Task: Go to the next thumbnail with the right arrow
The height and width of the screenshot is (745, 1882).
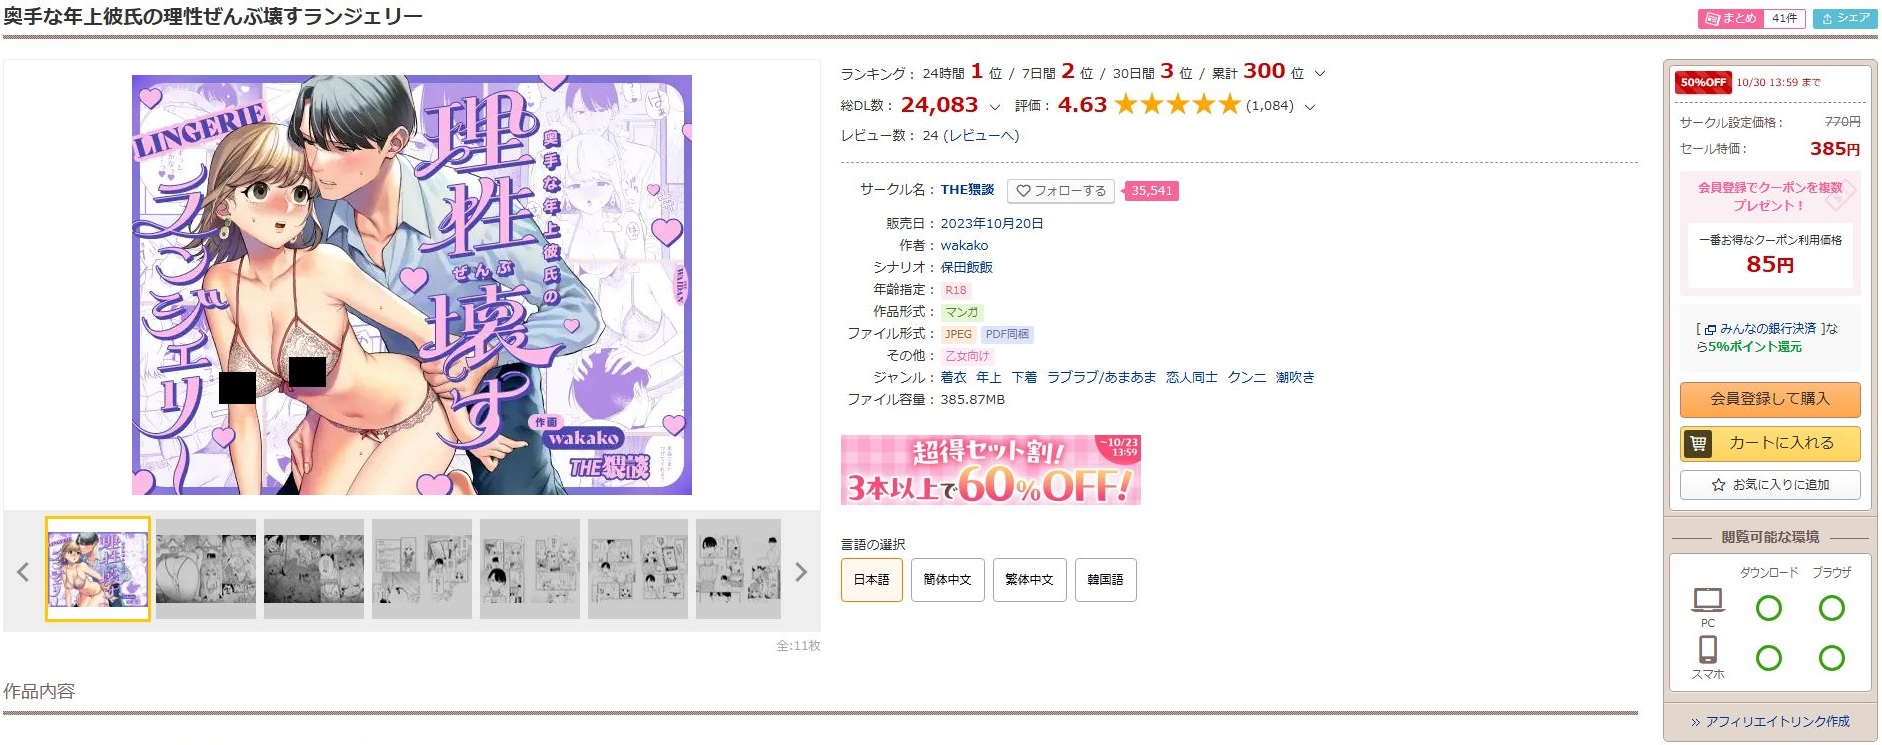Action: 800,572
